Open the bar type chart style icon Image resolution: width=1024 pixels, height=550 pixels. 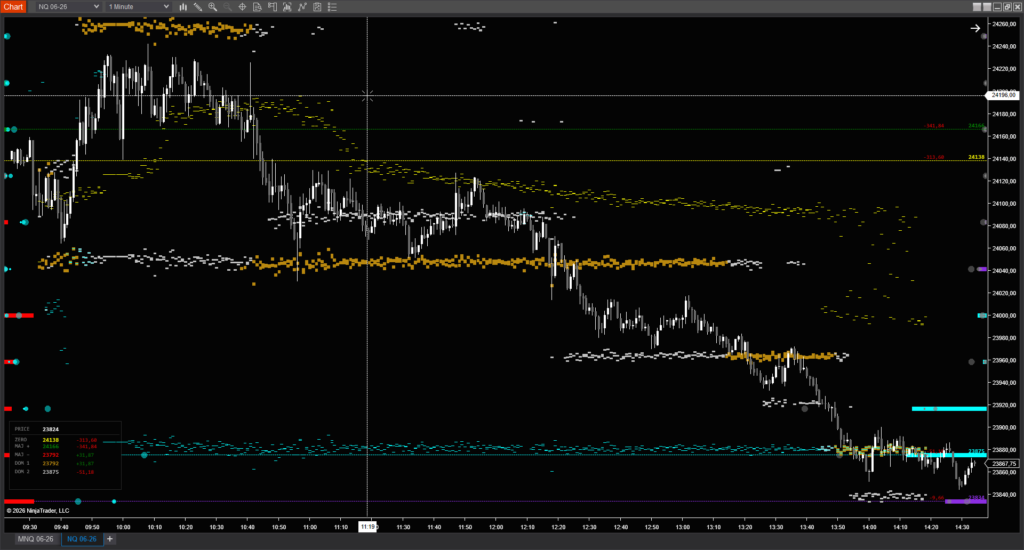click(x=183, y=7)
